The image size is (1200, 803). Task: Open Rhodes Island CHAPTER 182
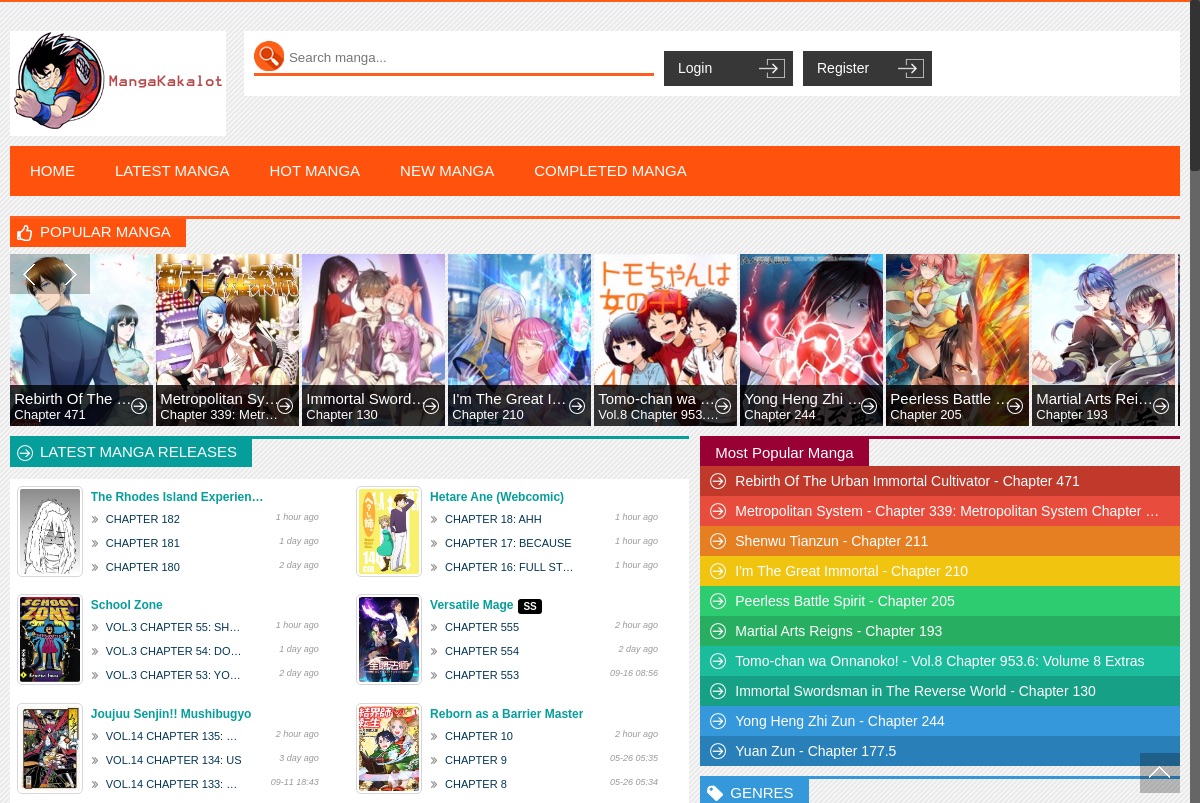pyautogui.click(x=143, y=519)
